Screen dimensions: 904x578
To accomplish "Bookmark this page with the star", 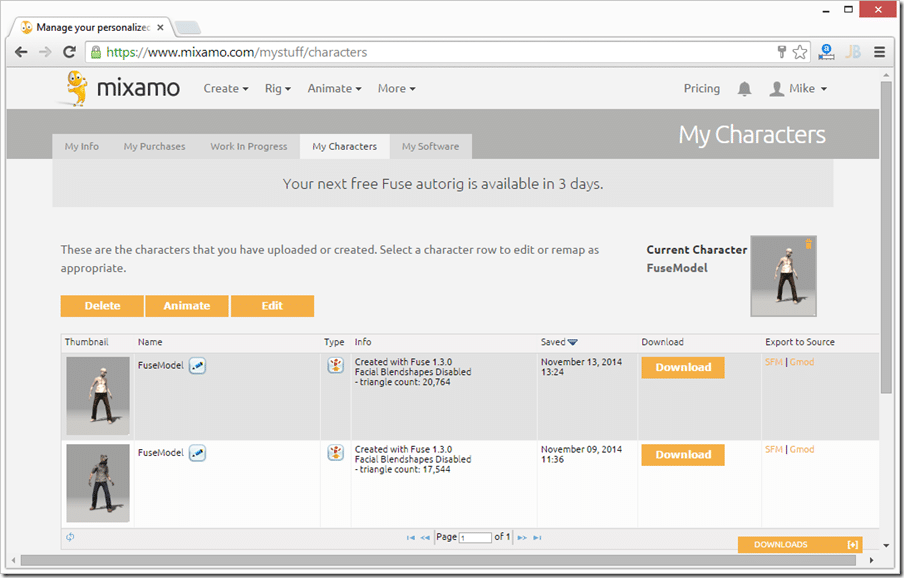I will tap(800, 52).
